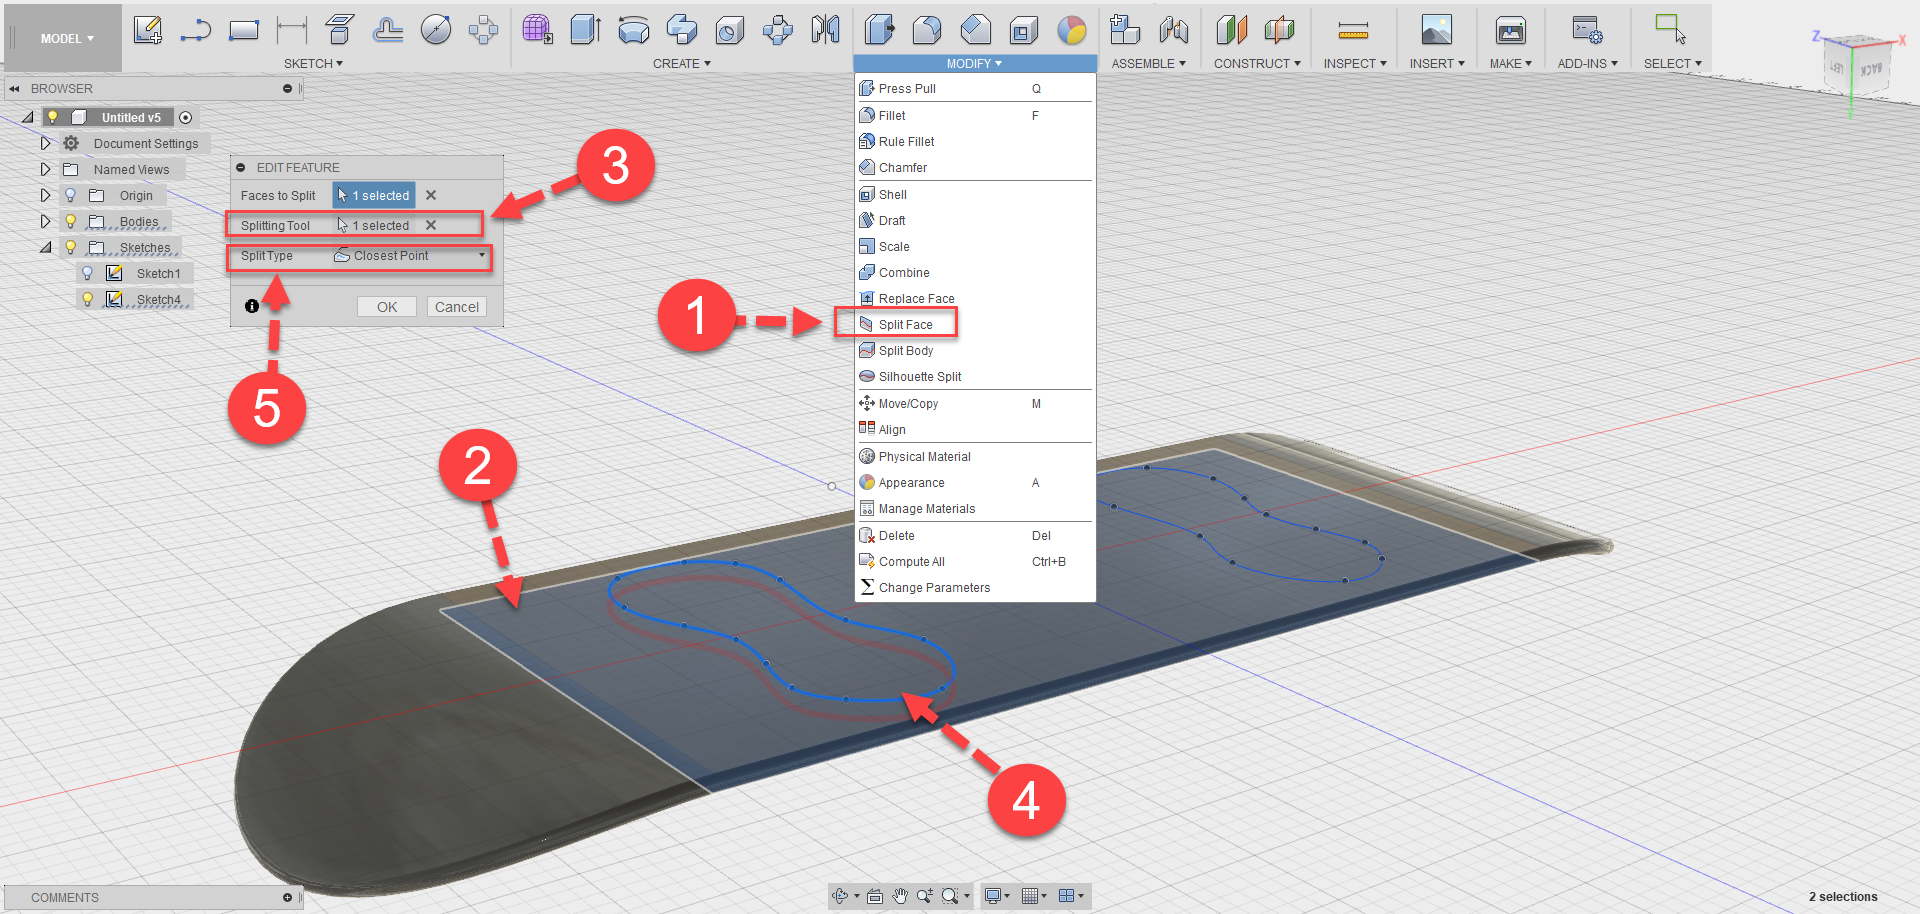Cancel the Edit Feature dialog
The image size is (1920, 914).
point(456,306)
